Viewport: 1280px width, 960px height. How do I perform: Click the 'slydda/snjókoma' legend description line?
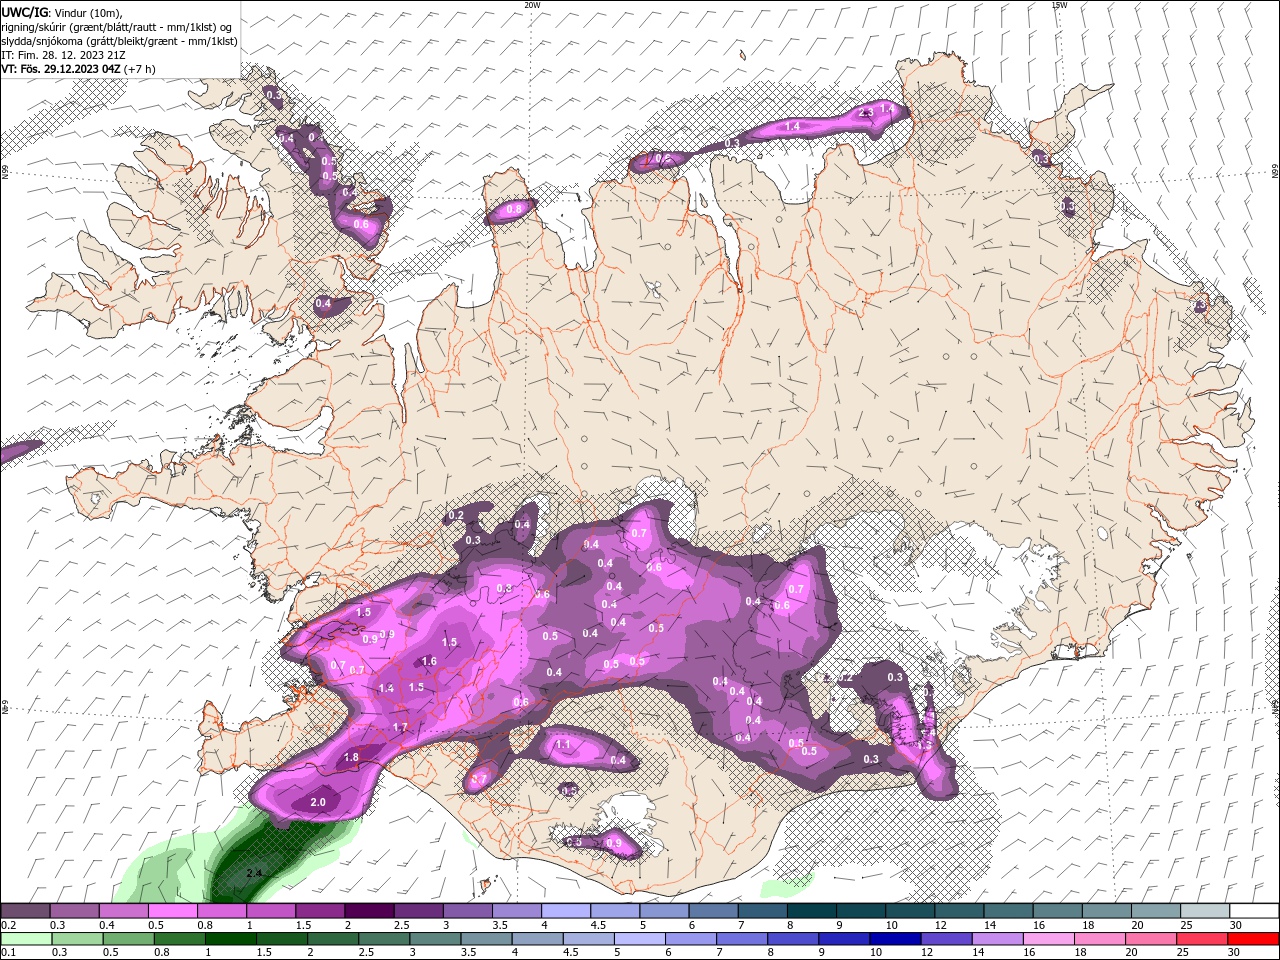(120, 41)
